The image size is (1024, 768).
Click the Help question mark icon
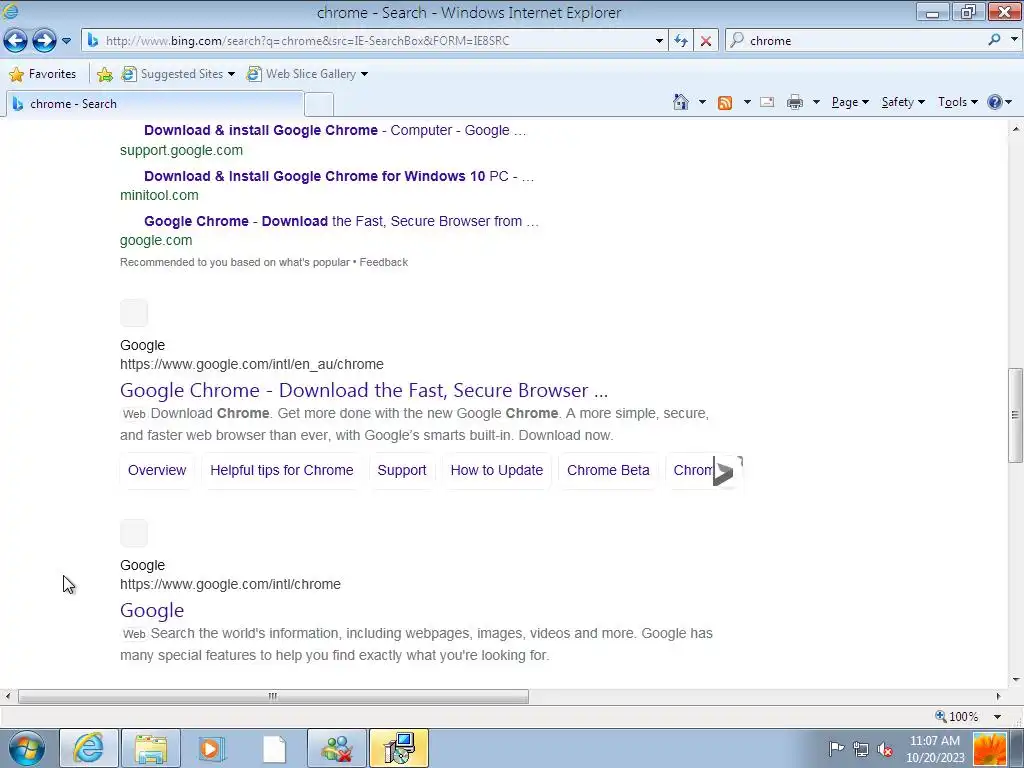coord(995,102)
